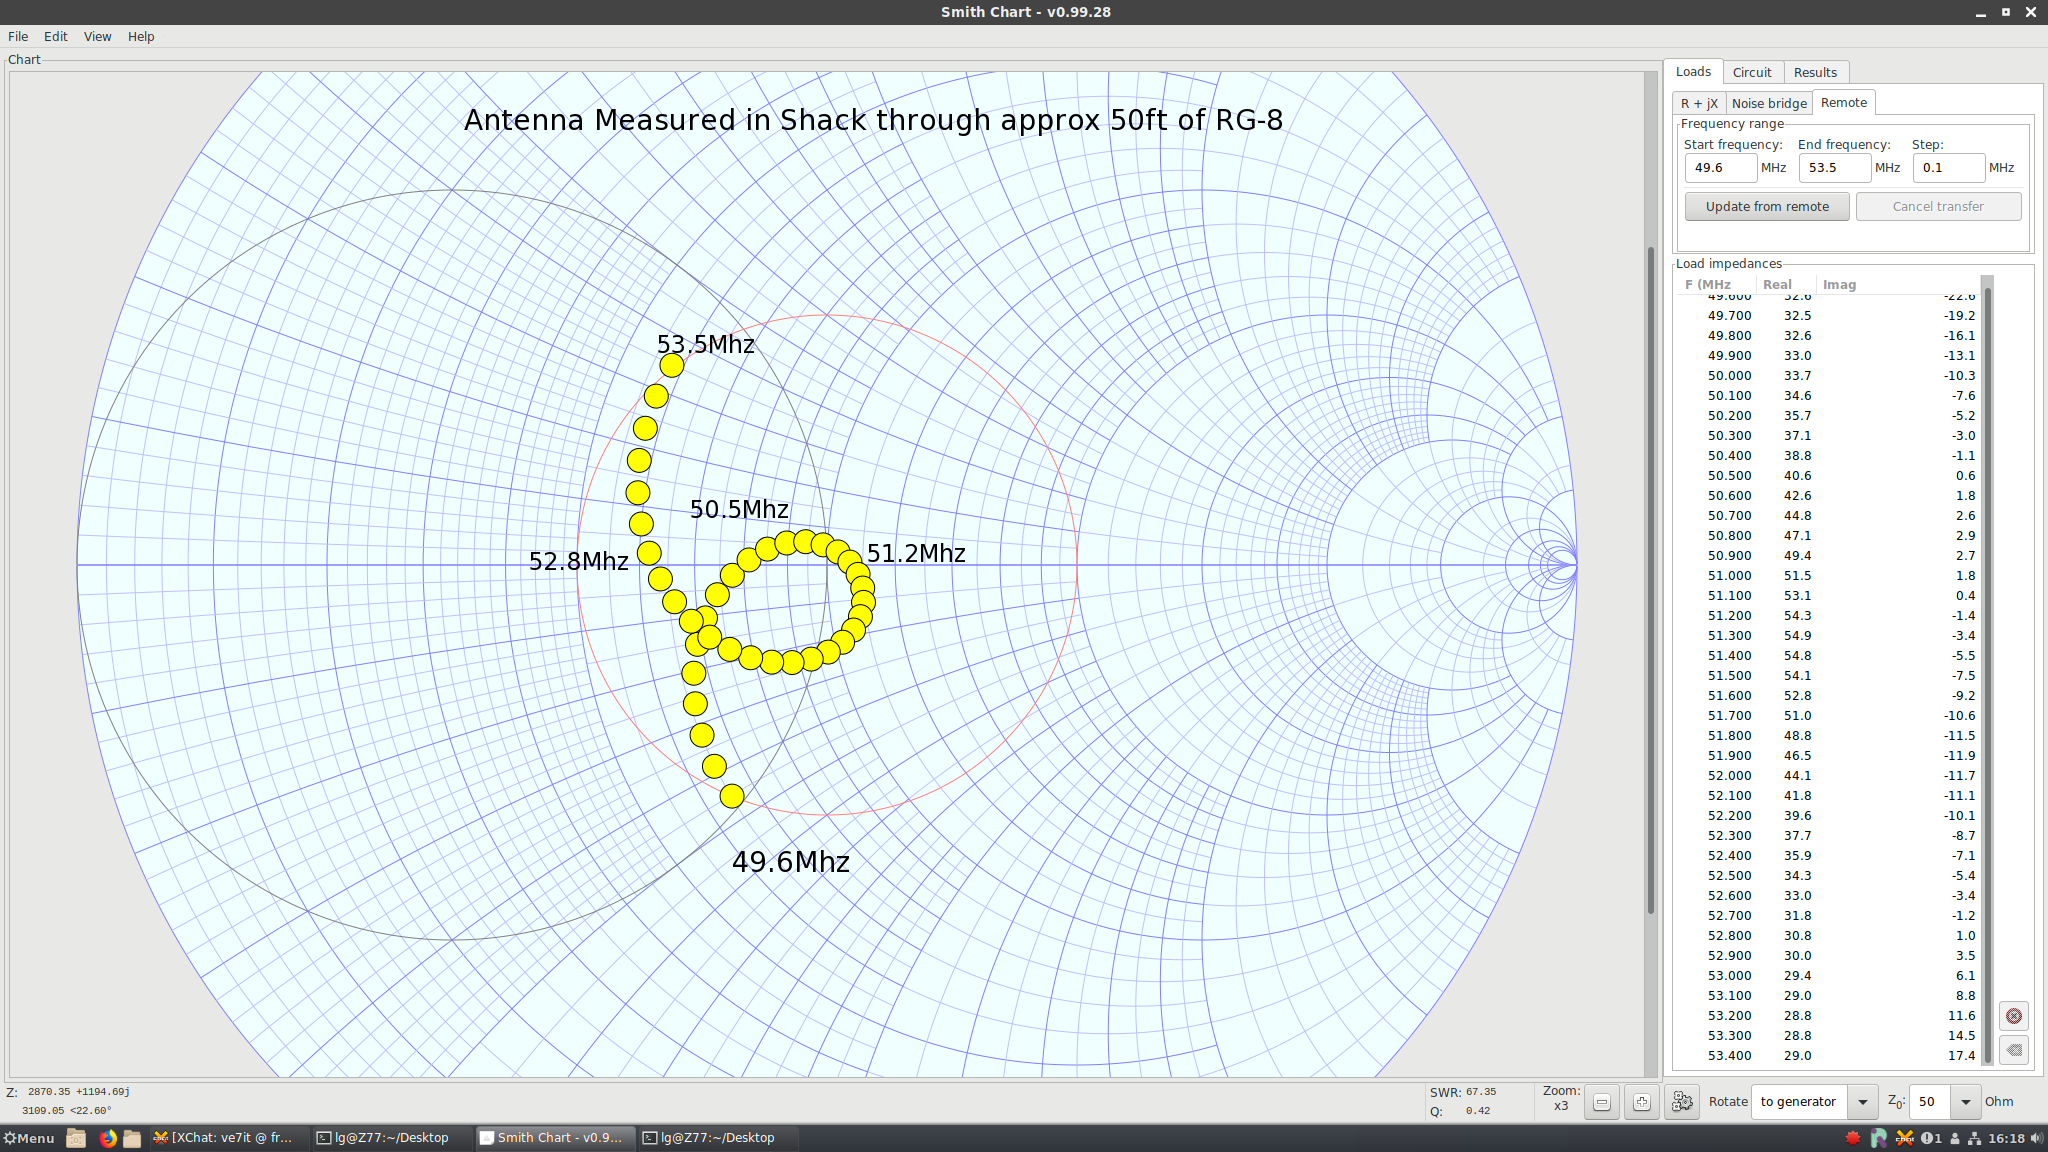Click the Cancel transfer button
2048x1152 pixels.
[1938, 207]
